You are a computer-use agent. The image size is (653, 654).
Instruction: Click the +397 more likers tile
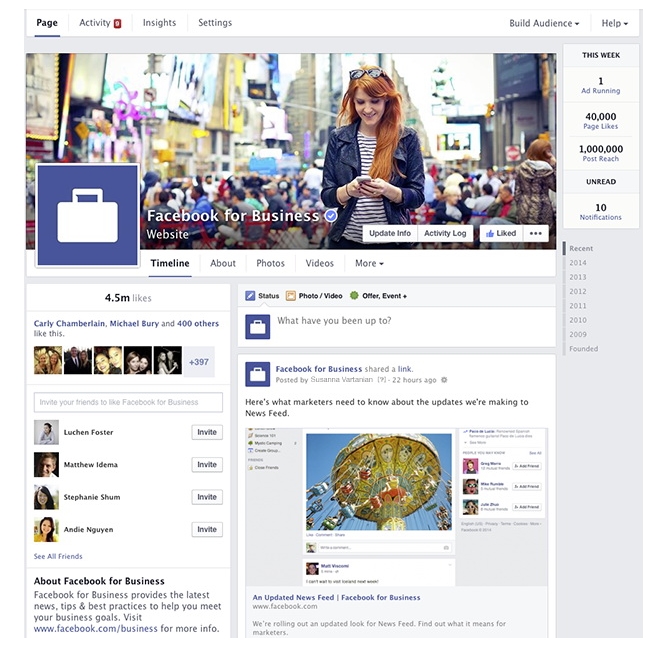point(199,362)
